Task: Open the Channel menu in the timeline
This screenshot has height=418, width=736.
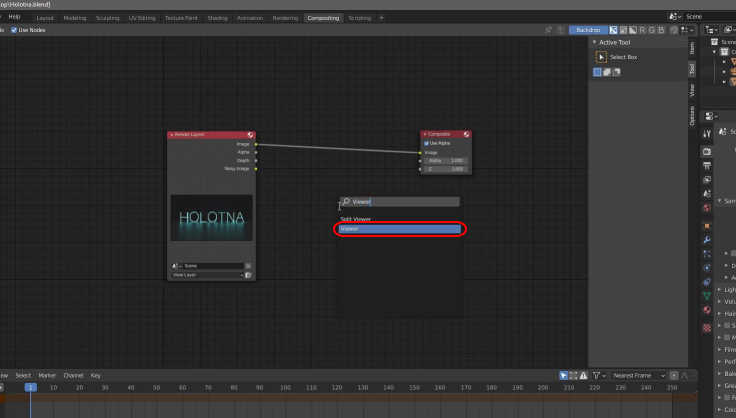Action: pos(73,376)
